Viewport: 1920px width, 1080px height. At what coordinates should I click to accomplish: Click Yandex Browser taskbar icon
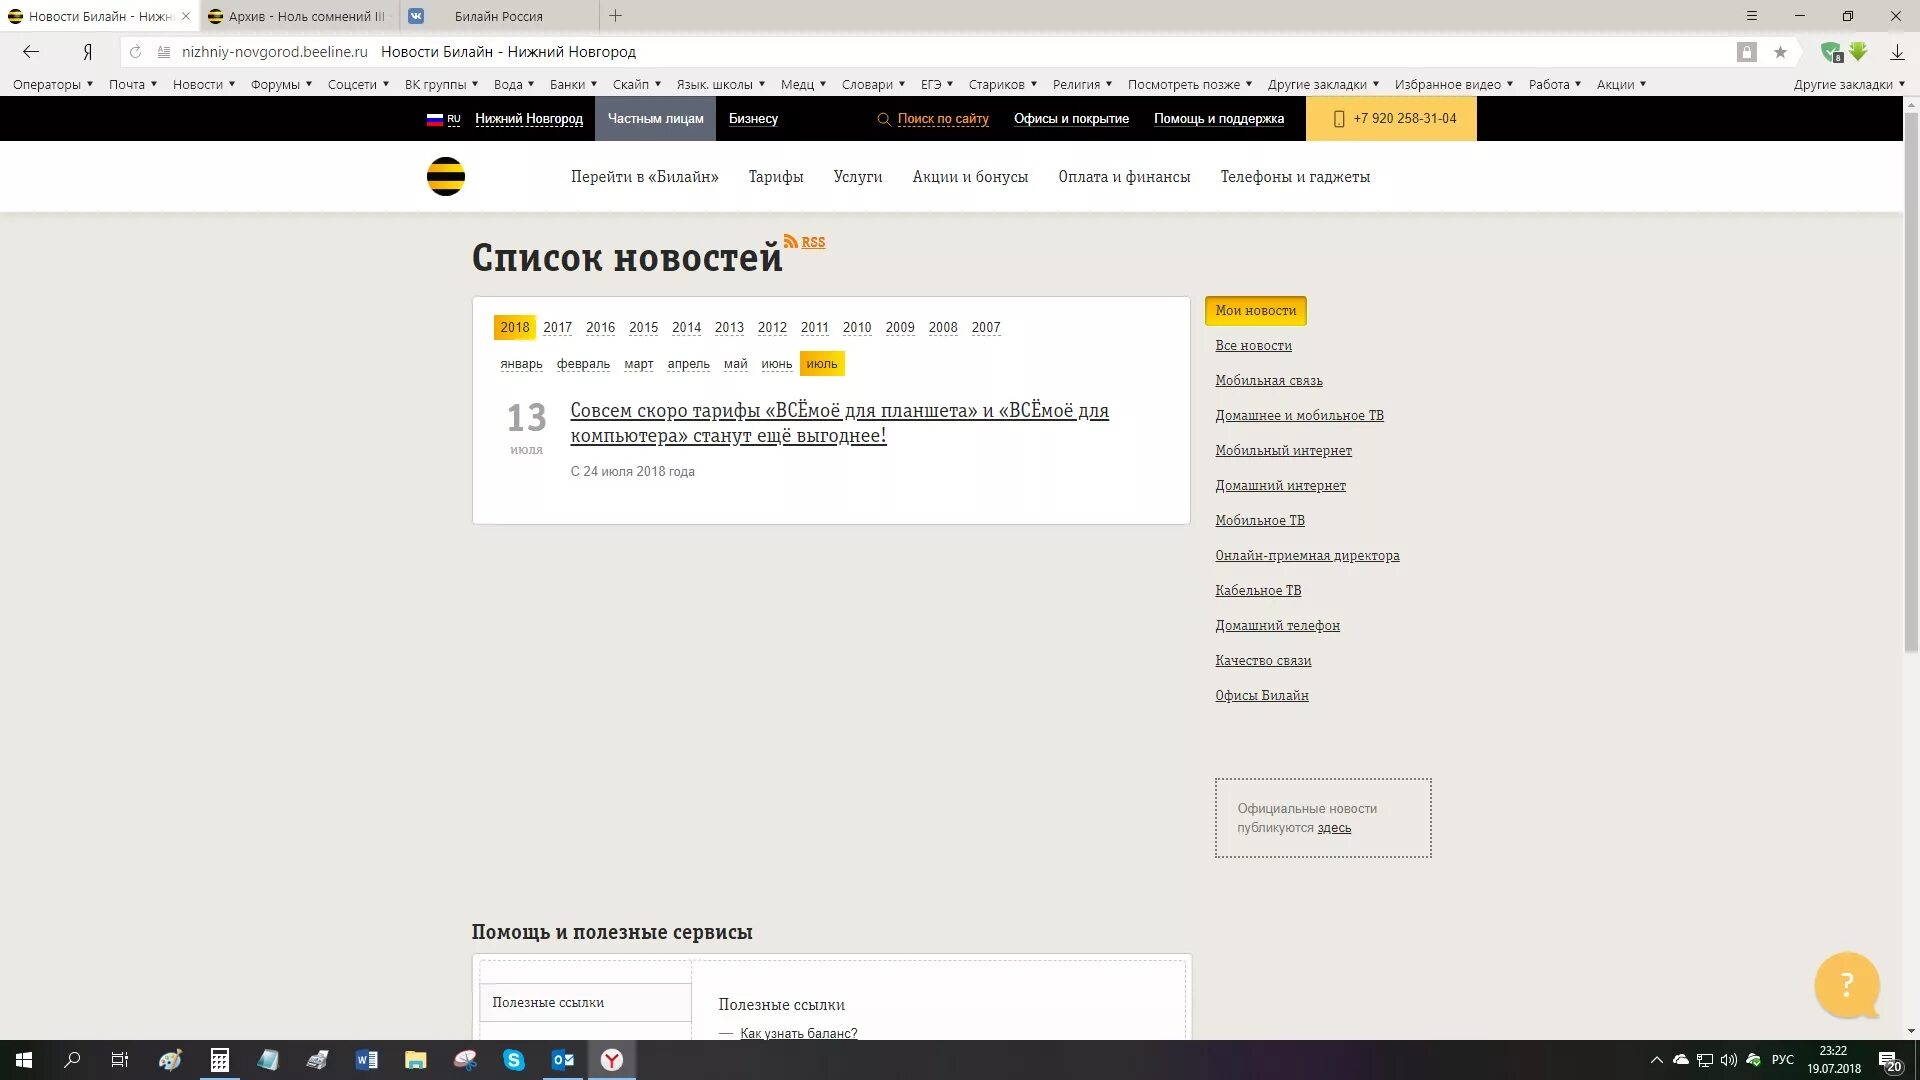[x=611, y=1060]
